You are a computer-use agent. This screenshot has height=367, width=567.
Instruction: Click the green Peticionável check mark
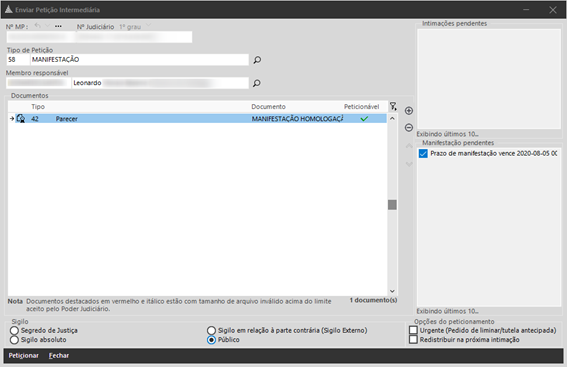click(x=364, y=119)
